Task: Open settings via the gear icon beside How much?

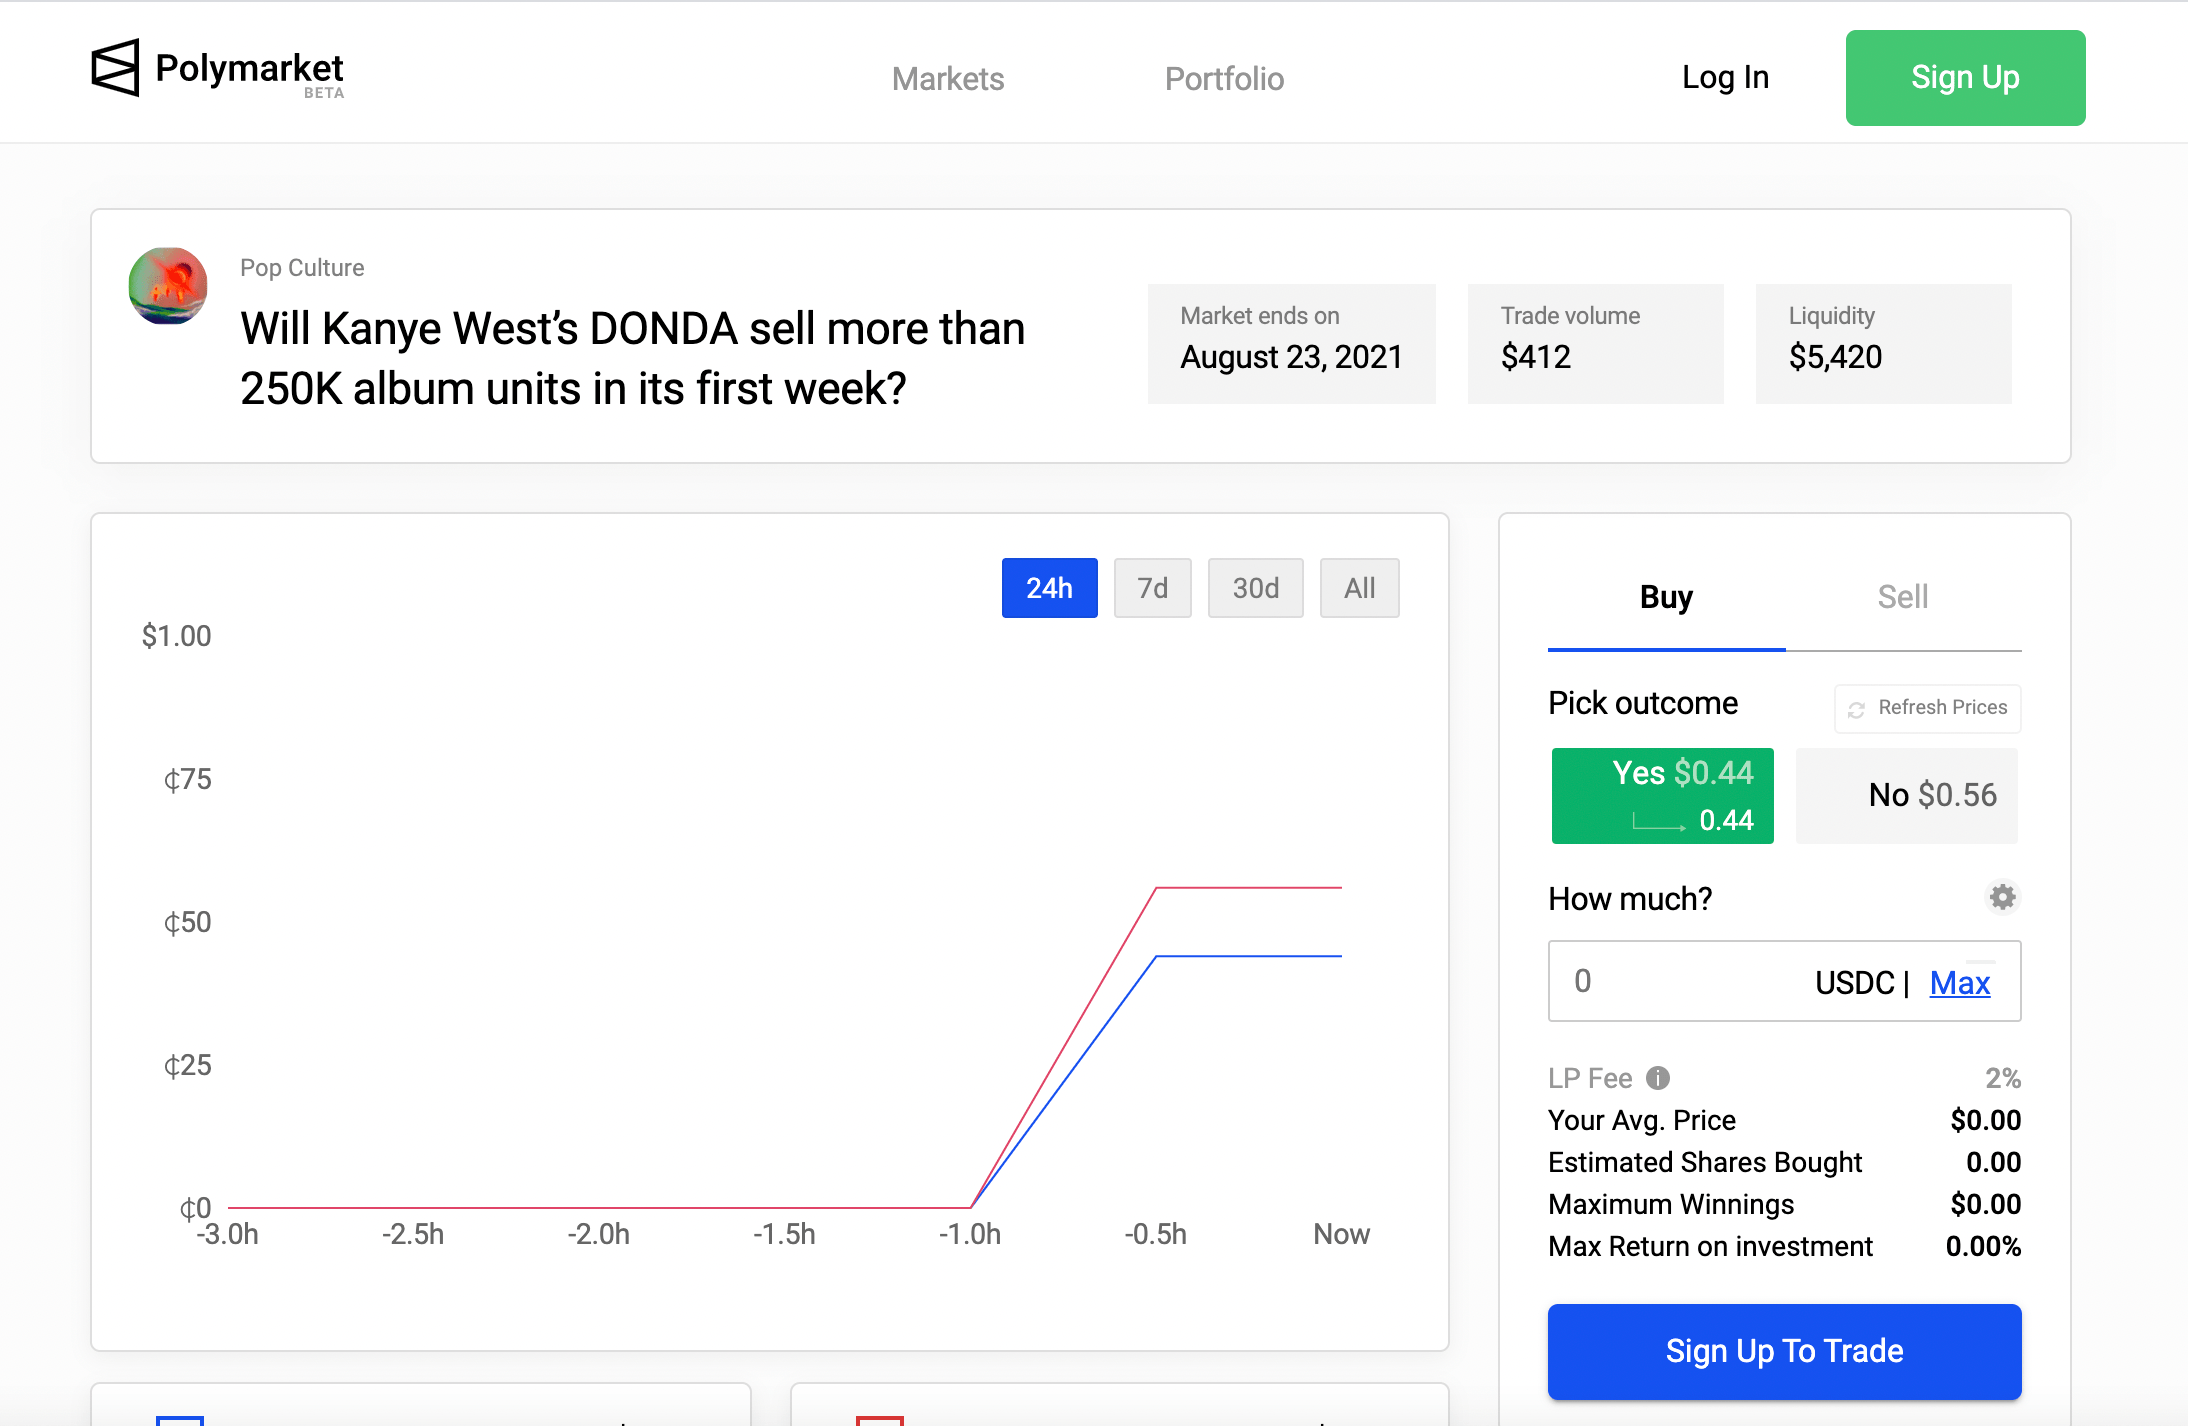Action: point(2001,897)
